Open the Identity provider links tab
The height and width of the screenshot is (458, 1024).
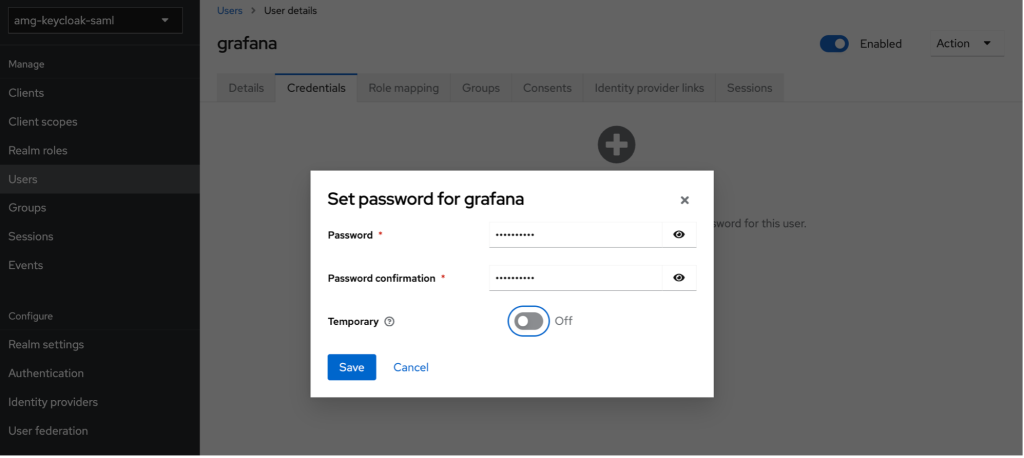pos(649,88)
